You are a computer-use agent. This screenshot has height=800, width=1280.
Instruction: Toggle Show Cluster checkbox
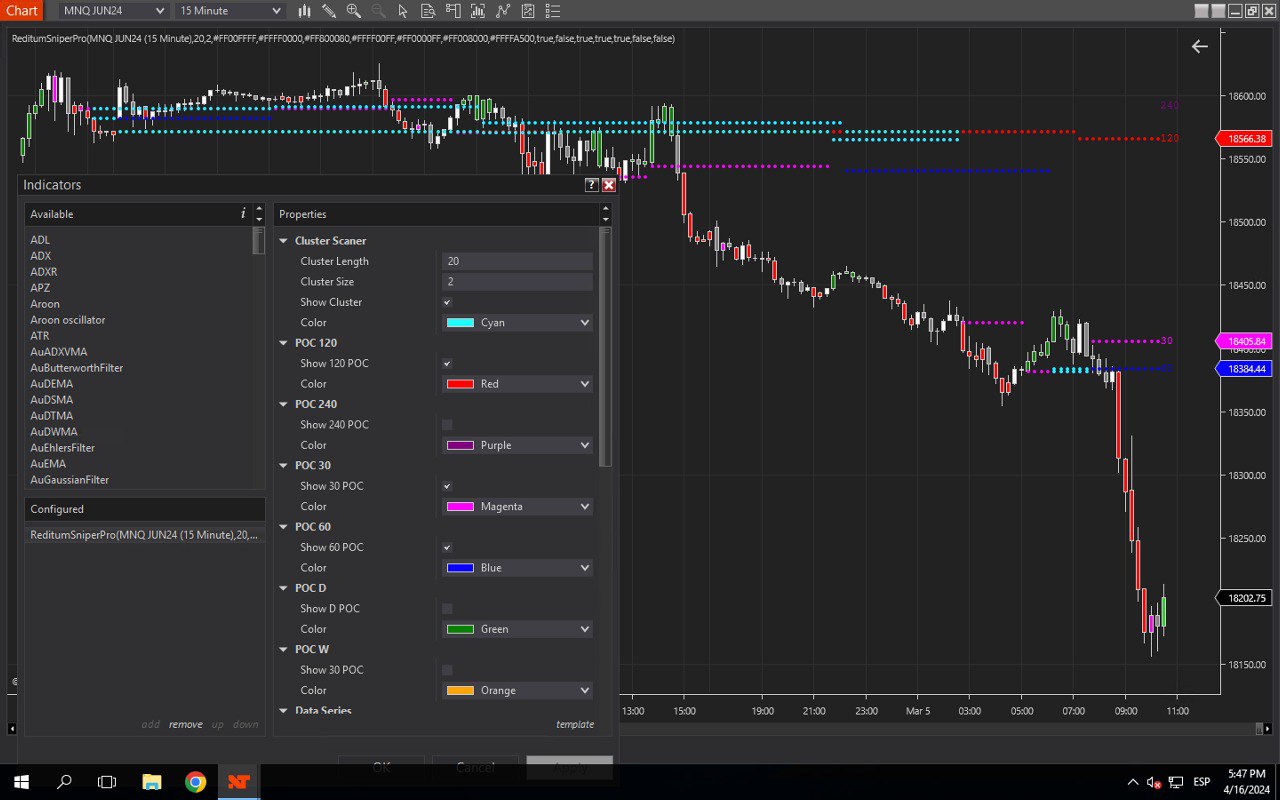(447, 302)
